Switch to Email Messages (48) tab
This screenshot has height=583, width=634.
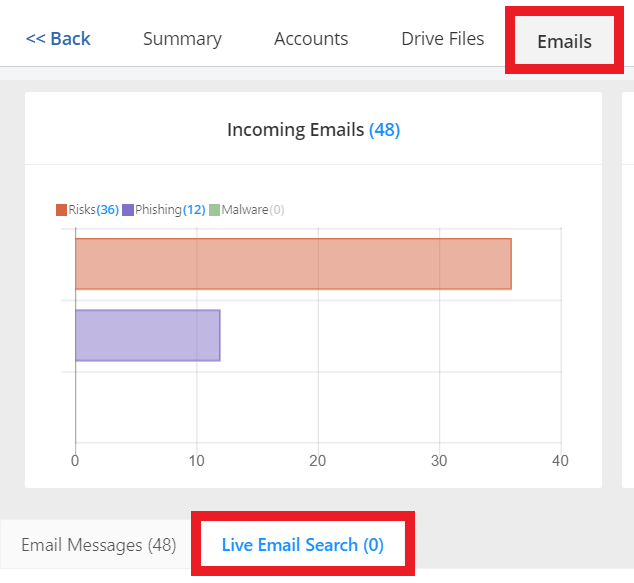[98, 545]
